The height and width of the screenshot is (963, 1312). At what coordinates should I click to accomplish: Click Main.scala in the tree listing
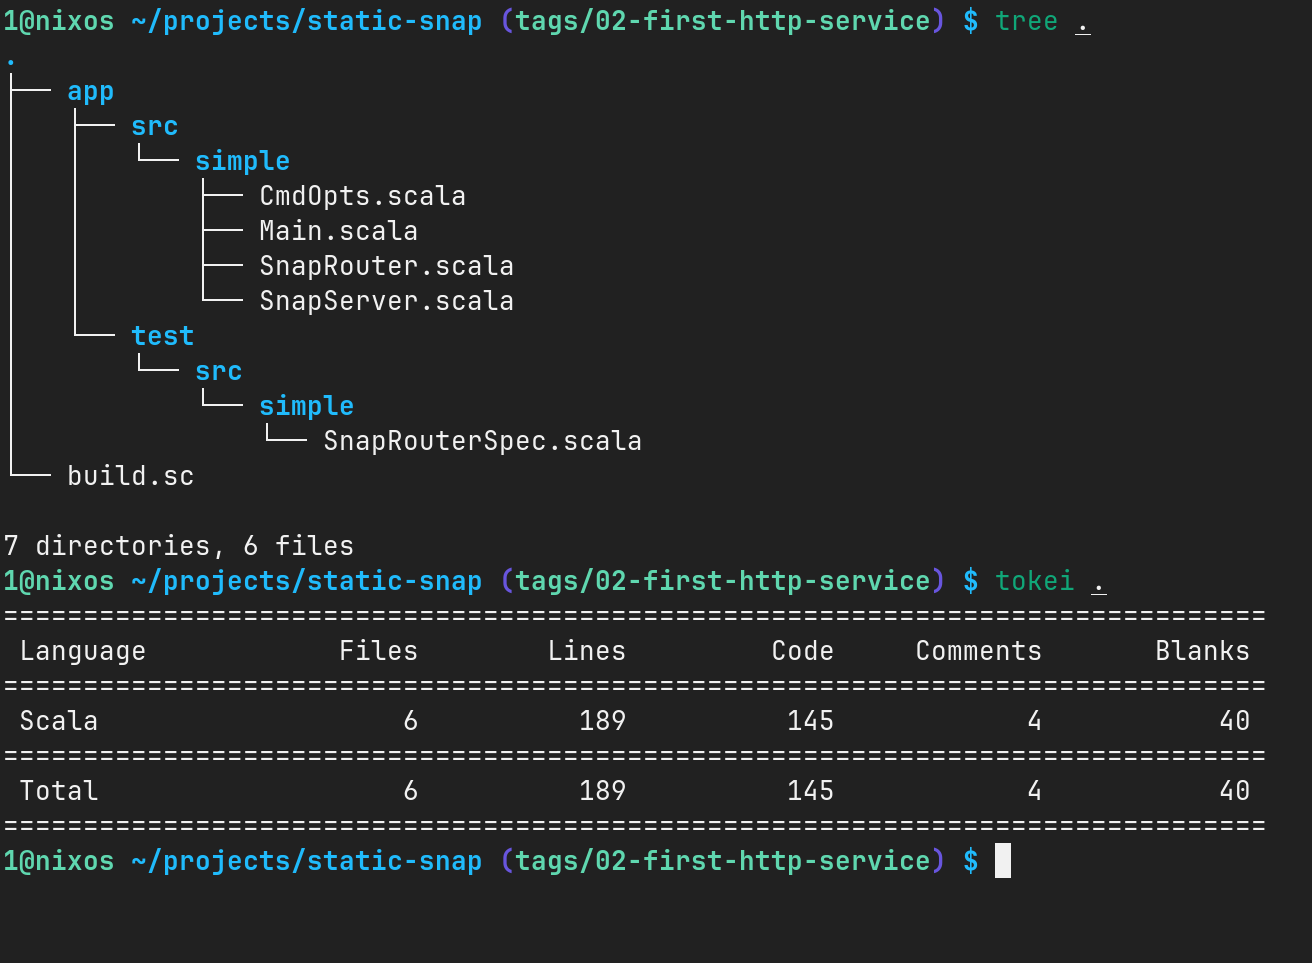pyautogui.click(x=338, y=231)
